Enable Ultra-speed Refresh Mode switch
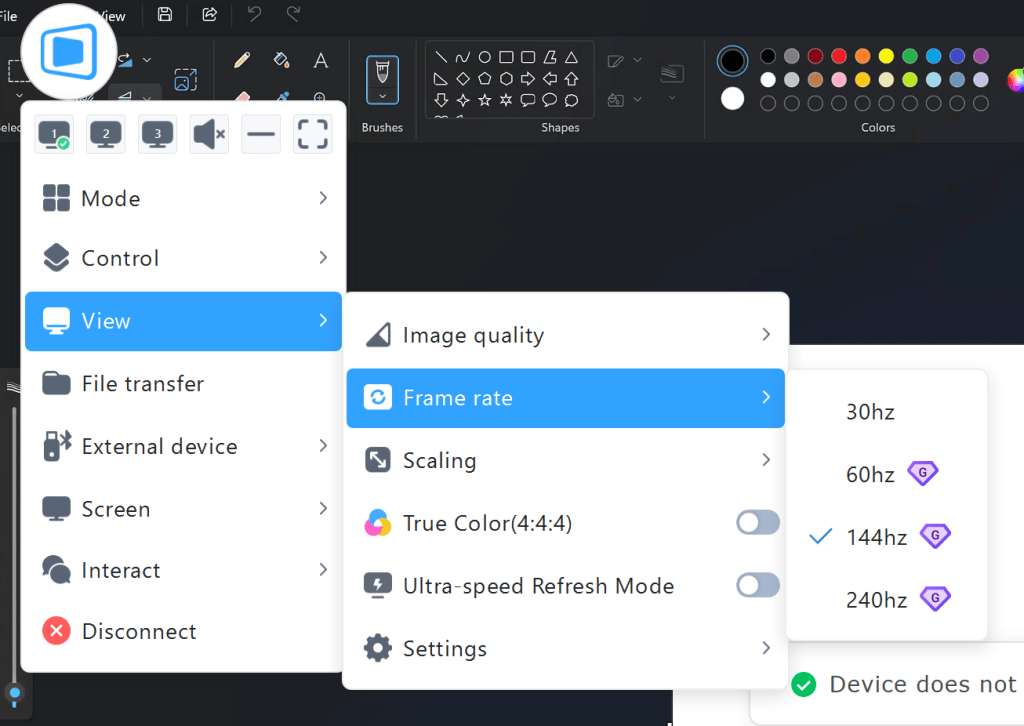Screen dimensions: 1024x726 [758, 586]
